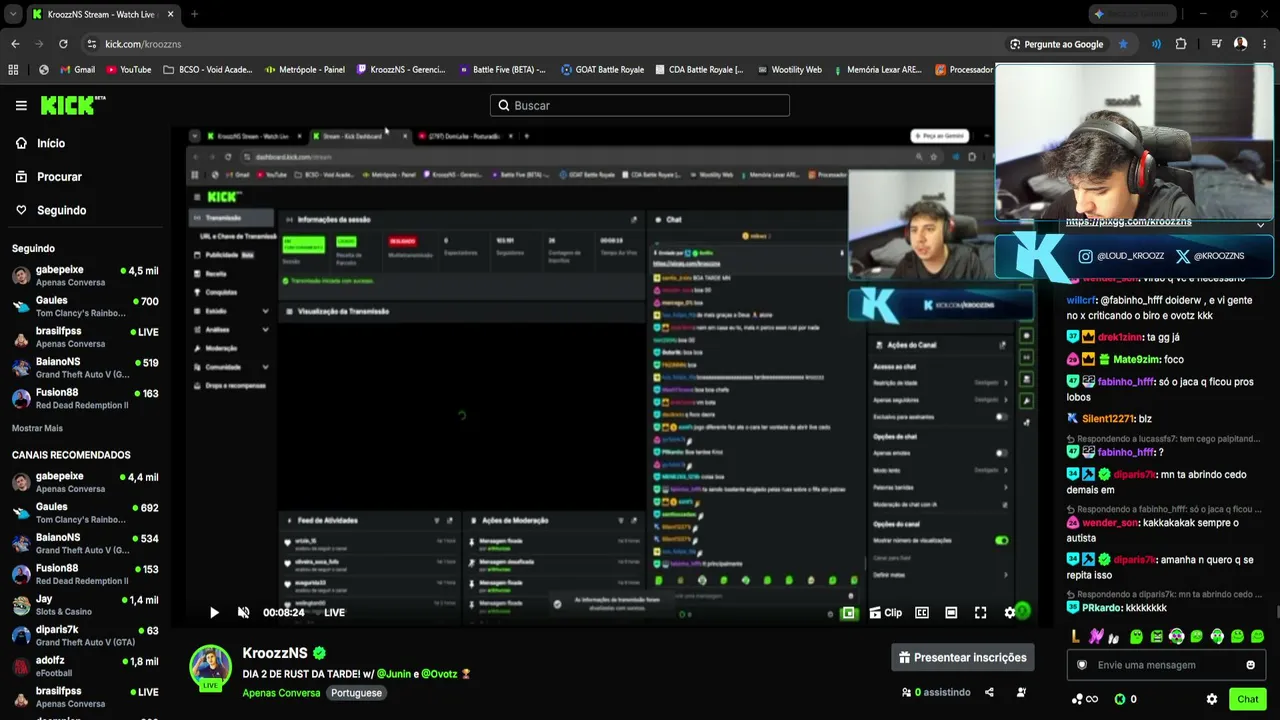This screenshot has height=720, width=1280.
Task: Click username wender_son in chat
Action: pos(1110,523)
